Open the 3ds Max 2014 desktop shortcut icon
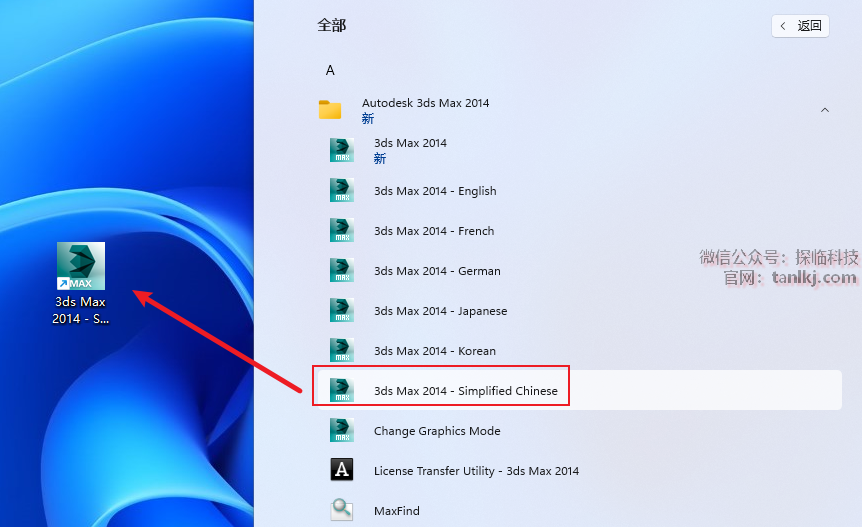This screenshot has height=527, width=862. pos(81,266)
